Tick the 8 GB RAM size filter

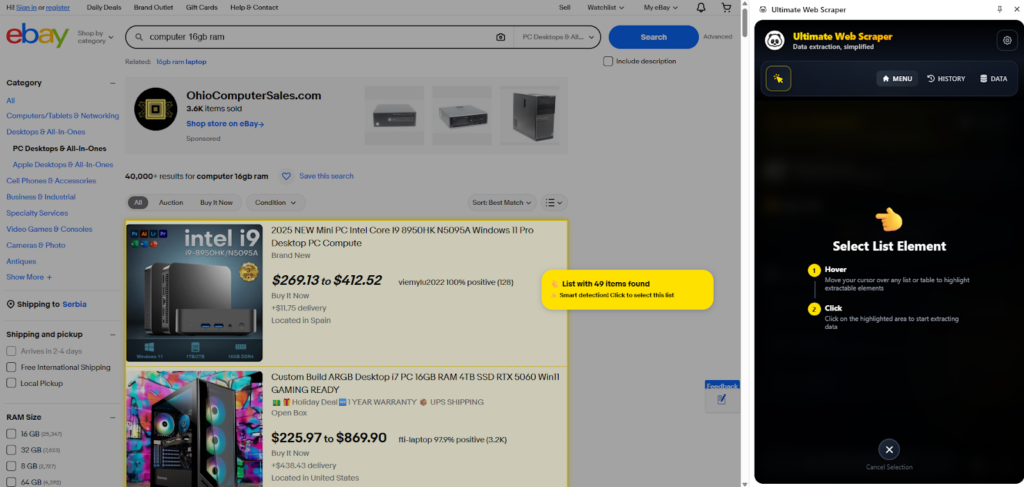coord(11,466)
